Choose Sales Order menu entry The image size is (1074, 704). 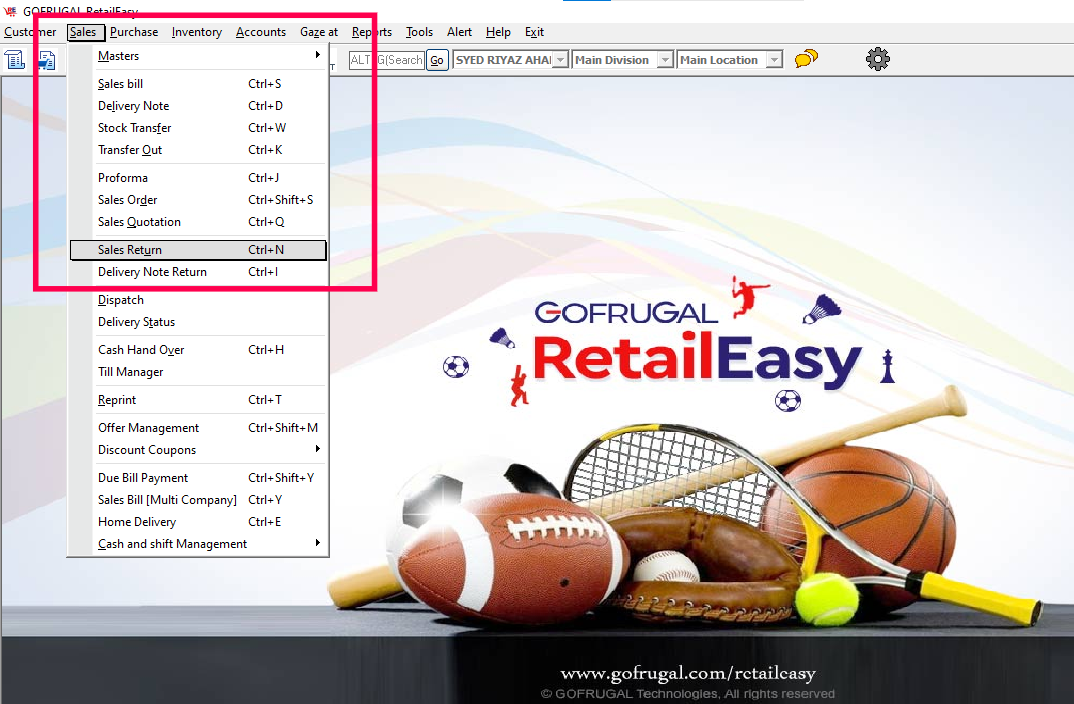coord(198,200)
